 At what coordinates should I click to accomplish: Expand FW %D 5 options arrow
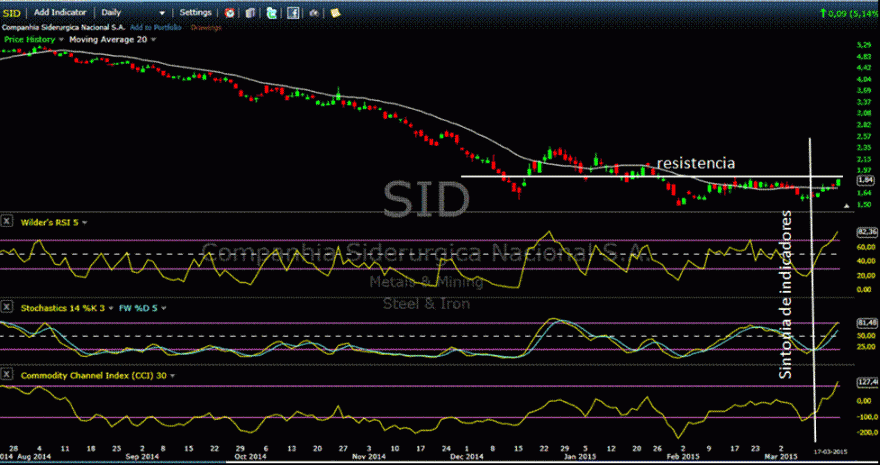click(x=163, y=308)
